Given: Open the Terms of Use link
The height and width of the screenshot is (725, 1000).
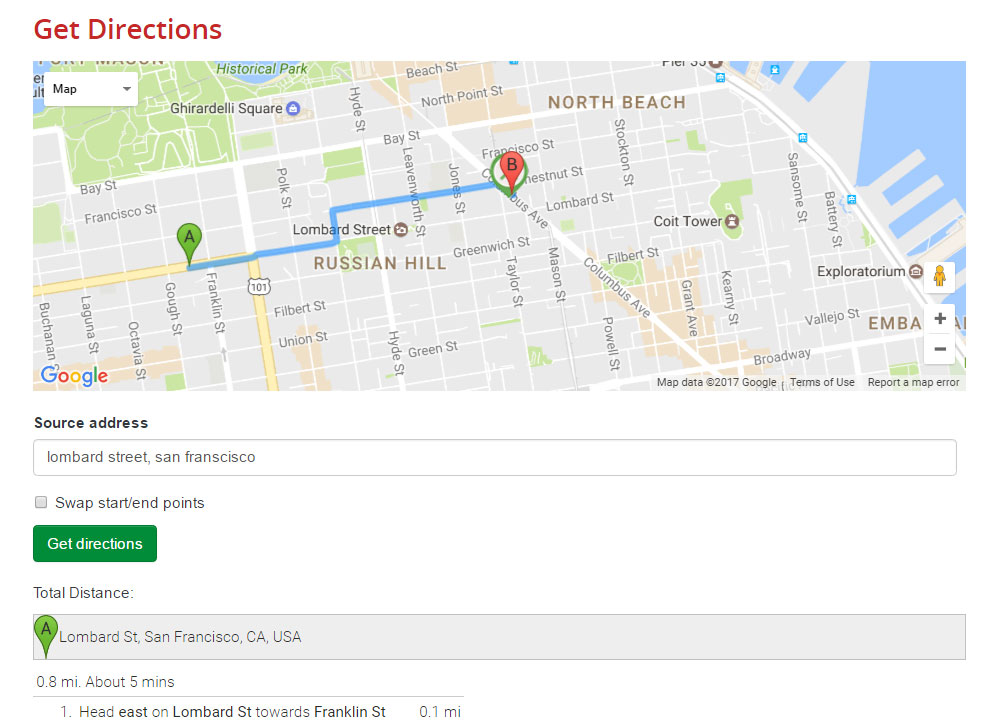Looking at the screenshot, I should click(822, 382).
